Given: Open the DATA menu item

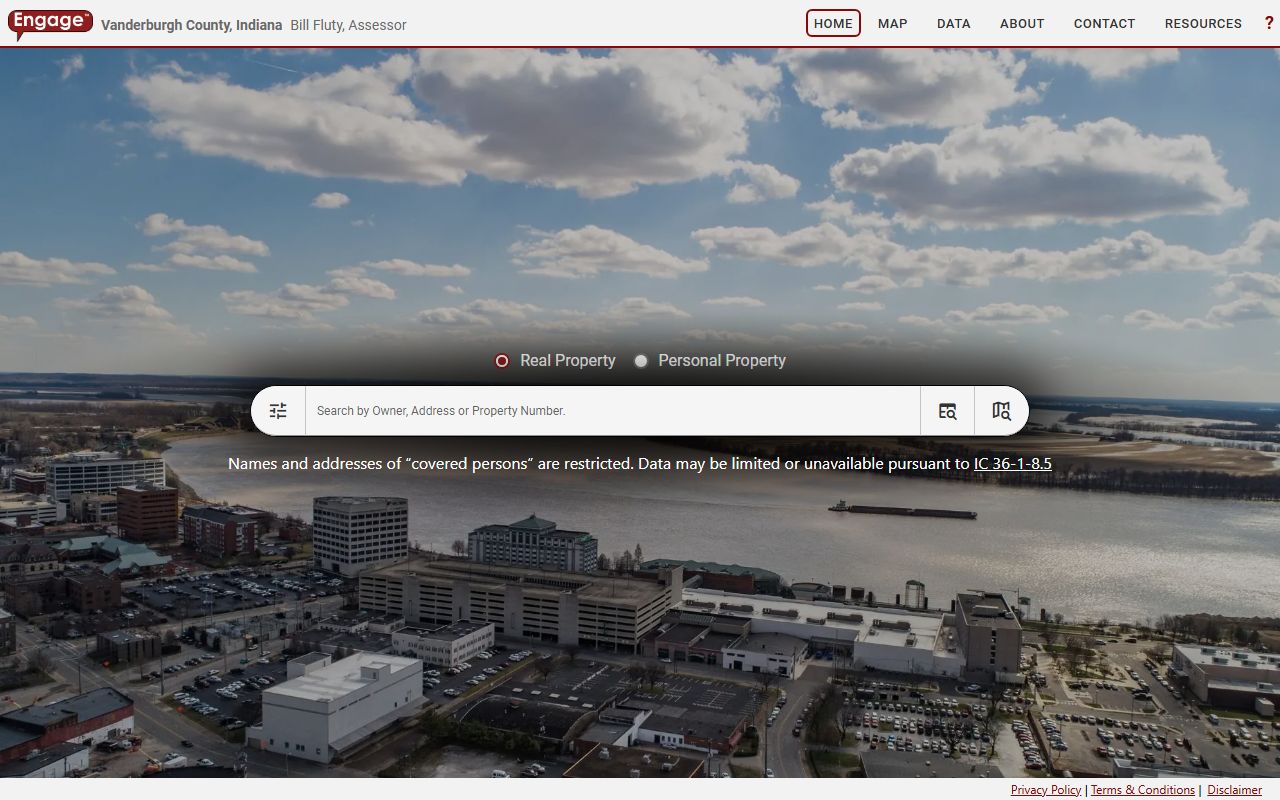Looking at the screenshot, I should point(954,23).
